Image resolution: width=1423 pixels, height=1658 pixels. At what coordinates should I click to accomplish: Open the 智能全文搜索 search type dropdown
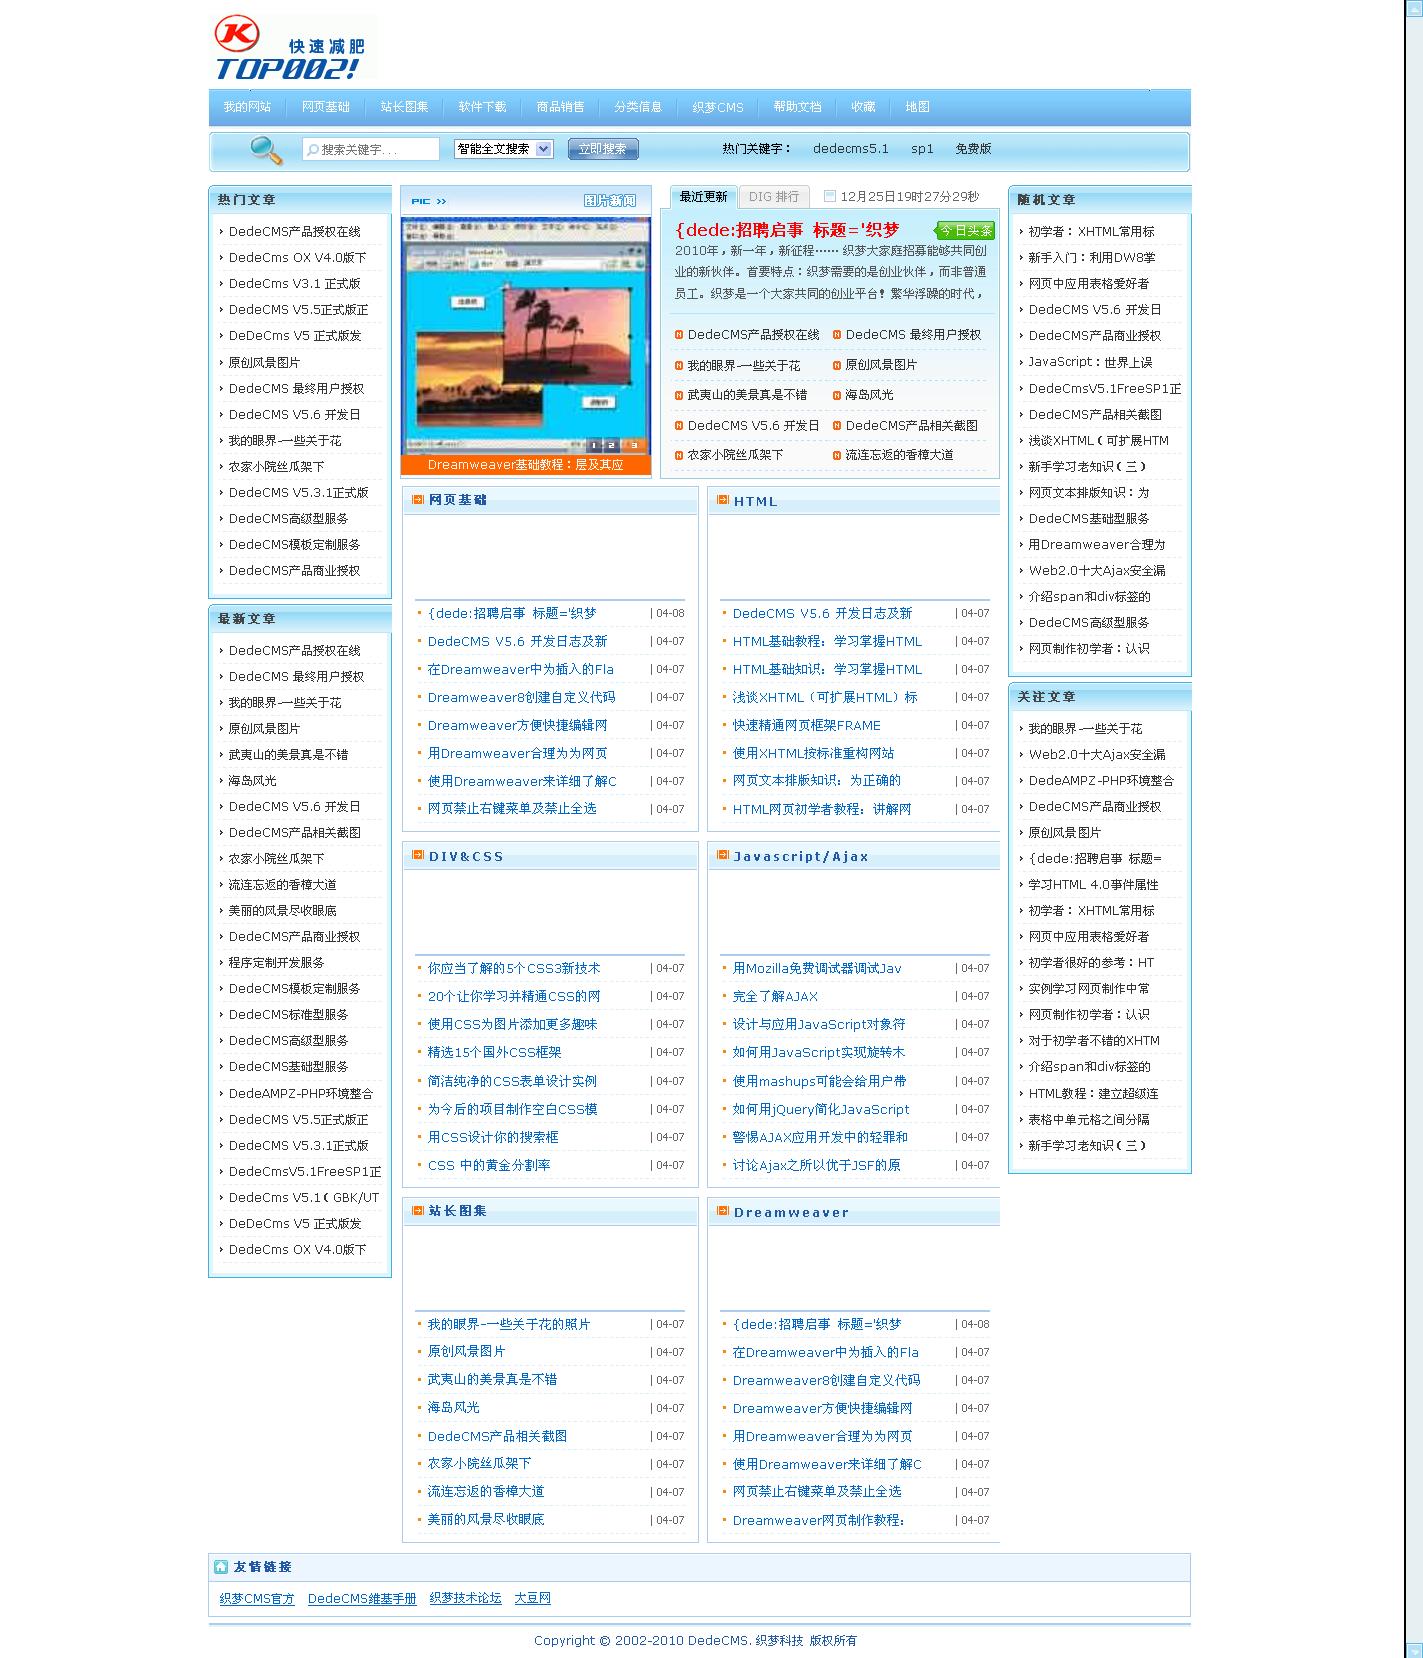click(x=504, y=149)
